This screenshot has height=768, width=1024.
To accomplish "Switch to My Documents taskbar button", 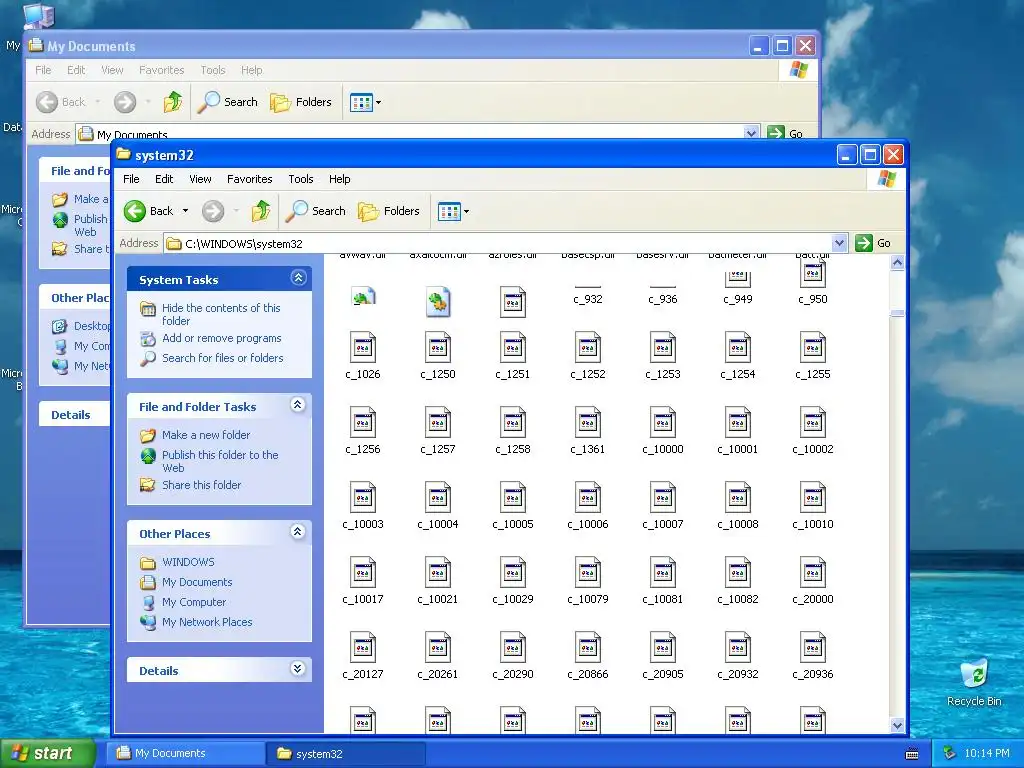I will tap(186, 753).
